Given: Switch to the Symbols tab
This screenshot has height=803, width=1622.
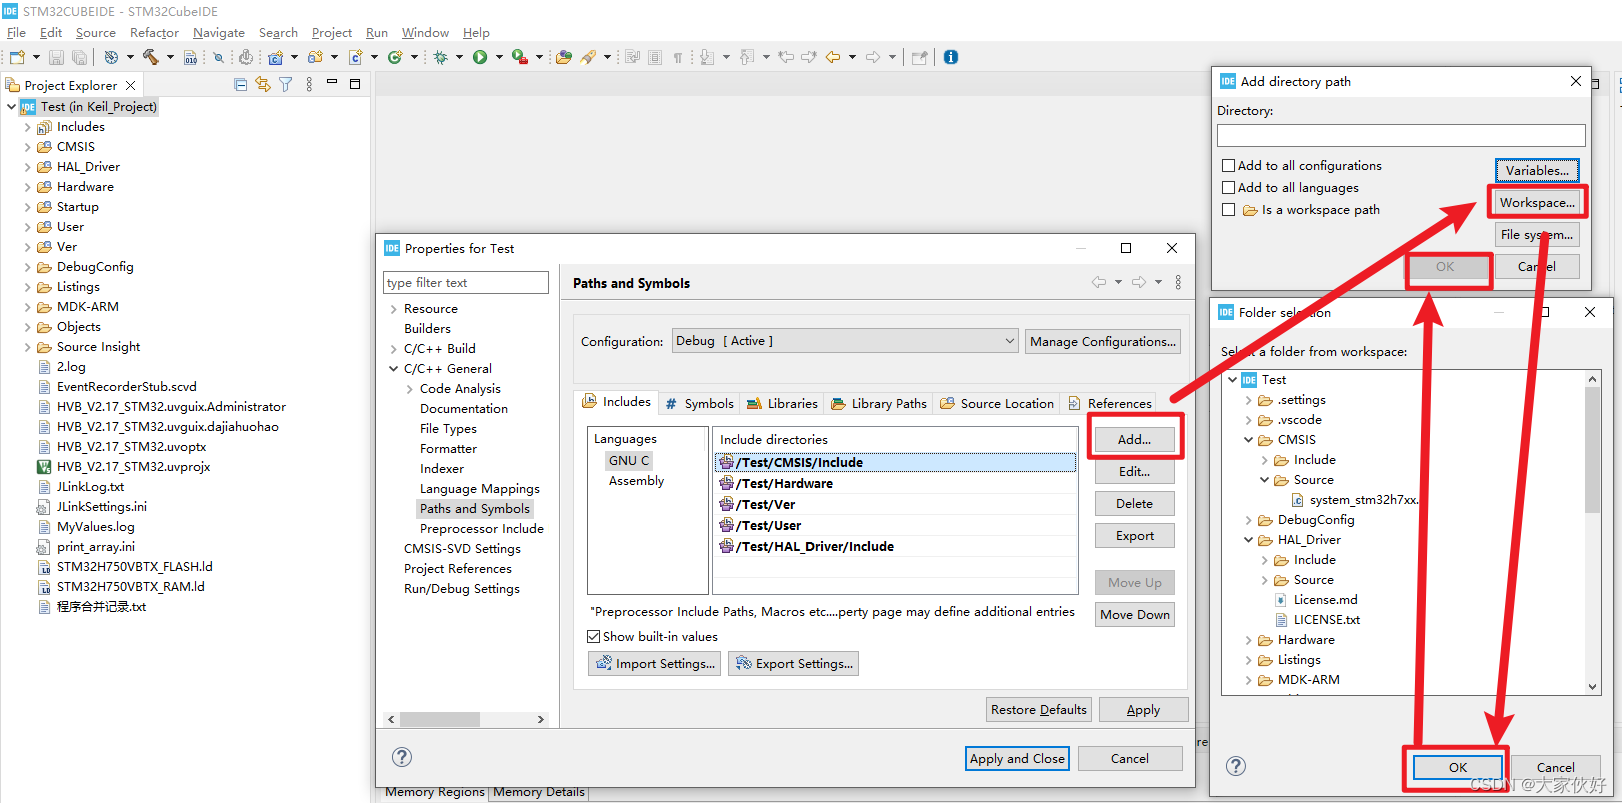Looking at the screenshot, I should click(699, 404).
